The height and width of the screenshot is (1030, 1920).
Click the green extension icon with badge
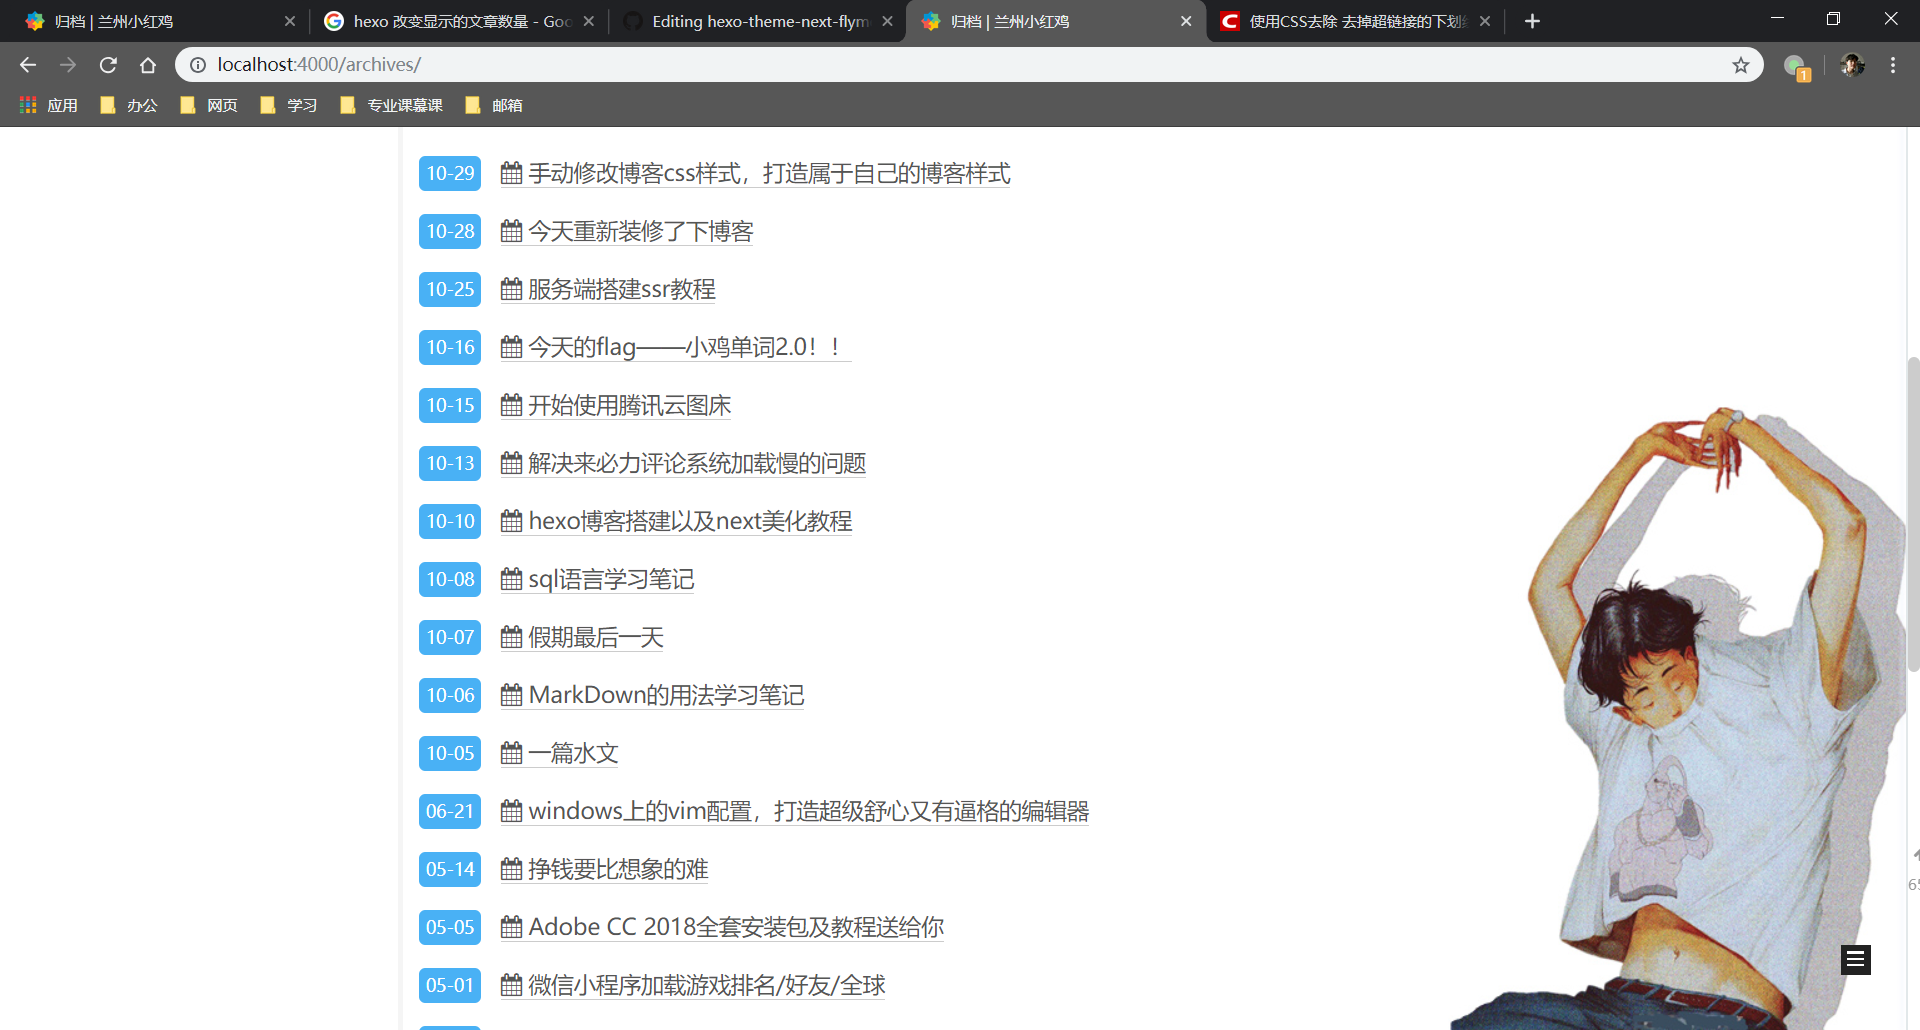tap(1796, 67)
